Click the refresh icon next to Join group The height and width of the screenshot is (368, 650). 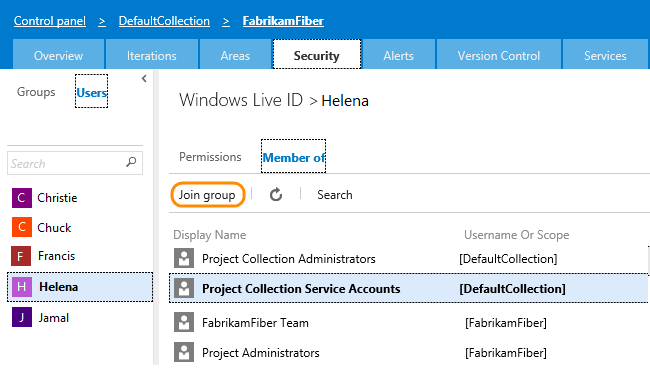point(276,194)
